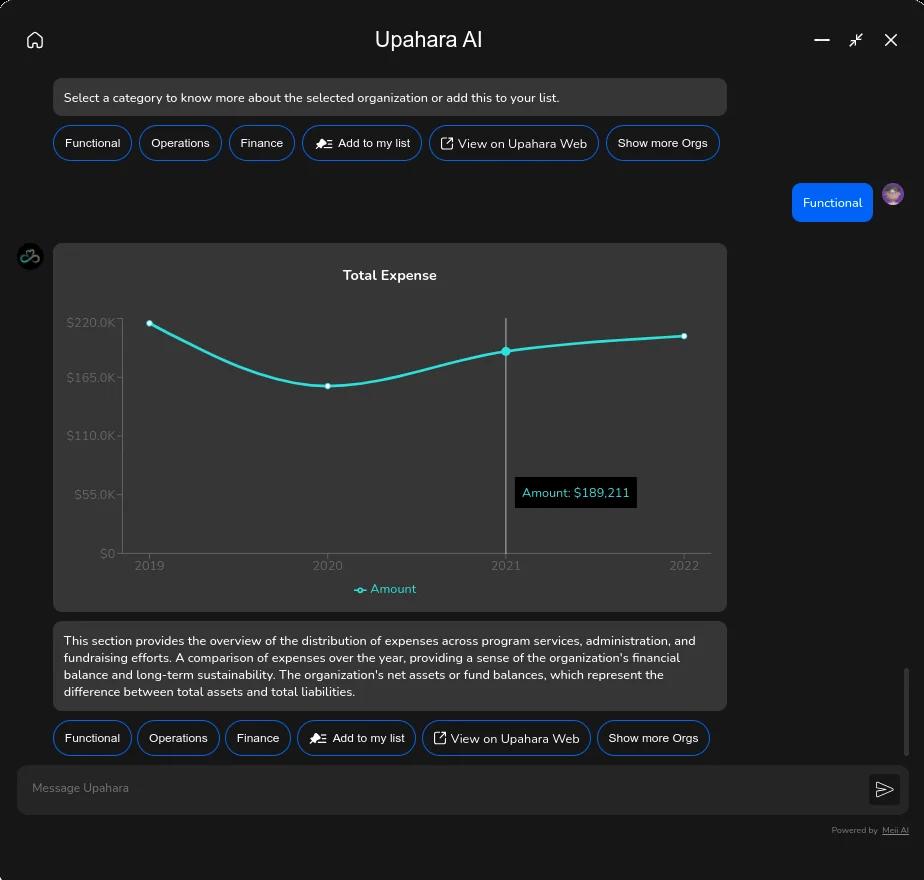924x880 pixels.
Task: Toggle the Amount series in chart legend
Action: 385,589
